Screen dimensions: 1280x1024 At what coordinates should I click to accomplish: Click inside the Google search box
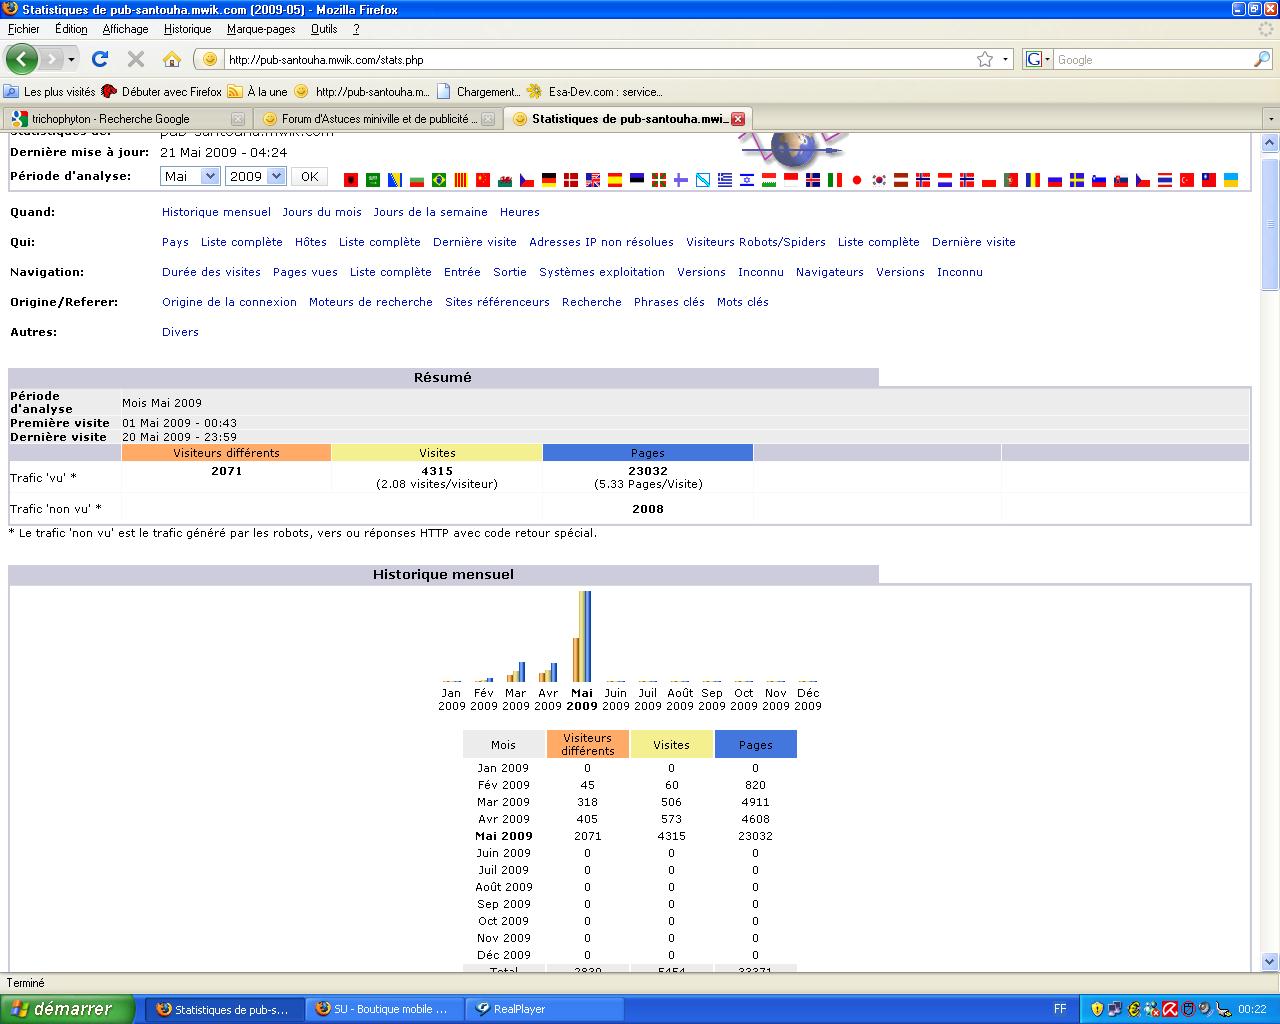[1152, 59]
